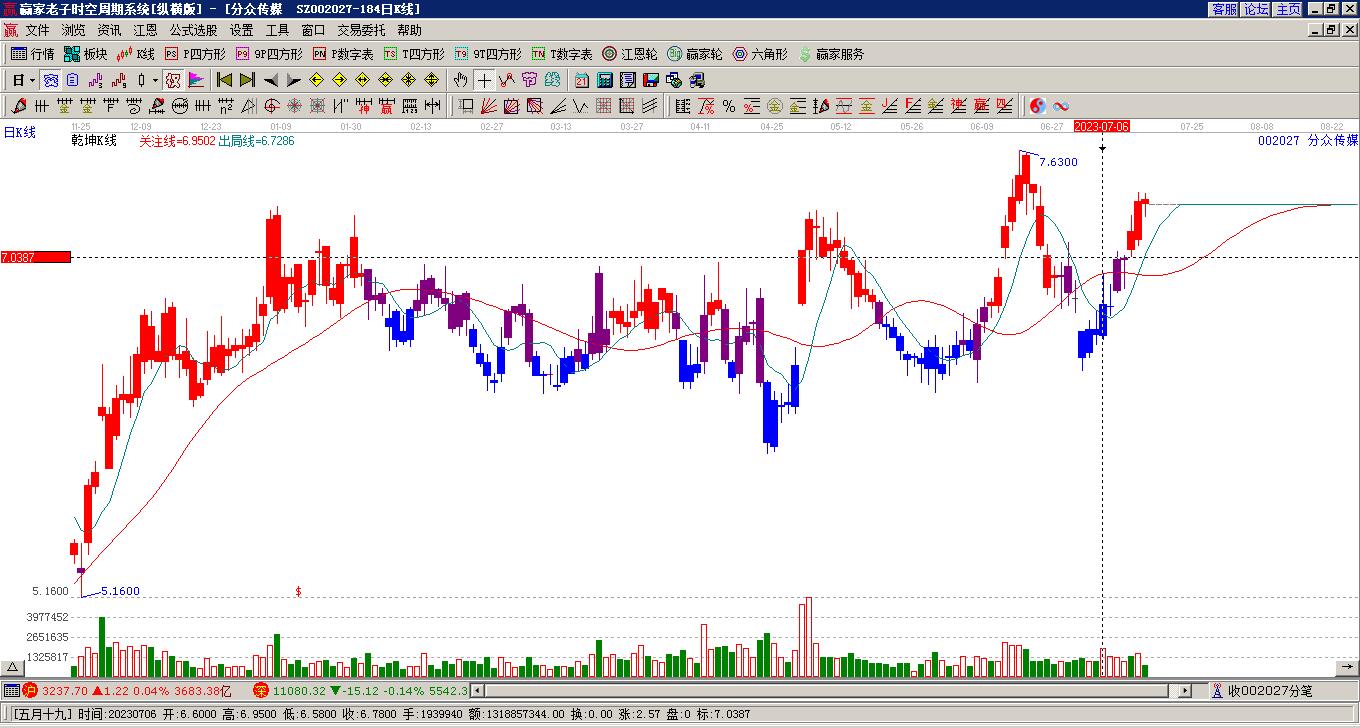Image resolution: width=1360 pixels, height=728 pixels.
Task: Open 赢家服务 with the dollar icon
Action: (831, 54)
